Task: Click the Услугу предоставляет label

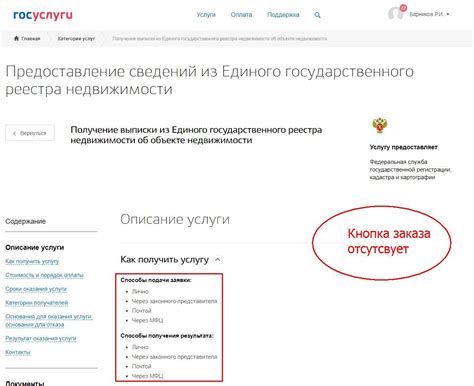Action: pos(403,147)
